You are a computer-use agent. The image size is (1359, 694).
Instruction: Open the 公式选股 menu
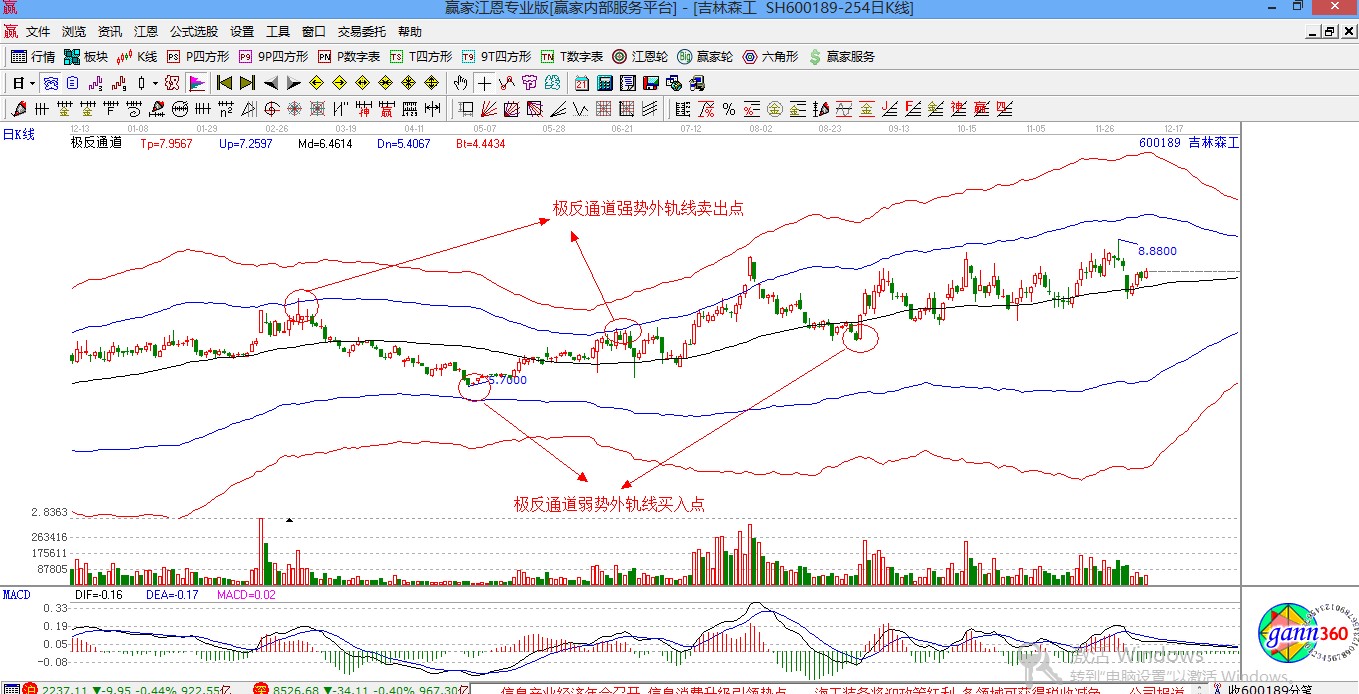[194, 32]
